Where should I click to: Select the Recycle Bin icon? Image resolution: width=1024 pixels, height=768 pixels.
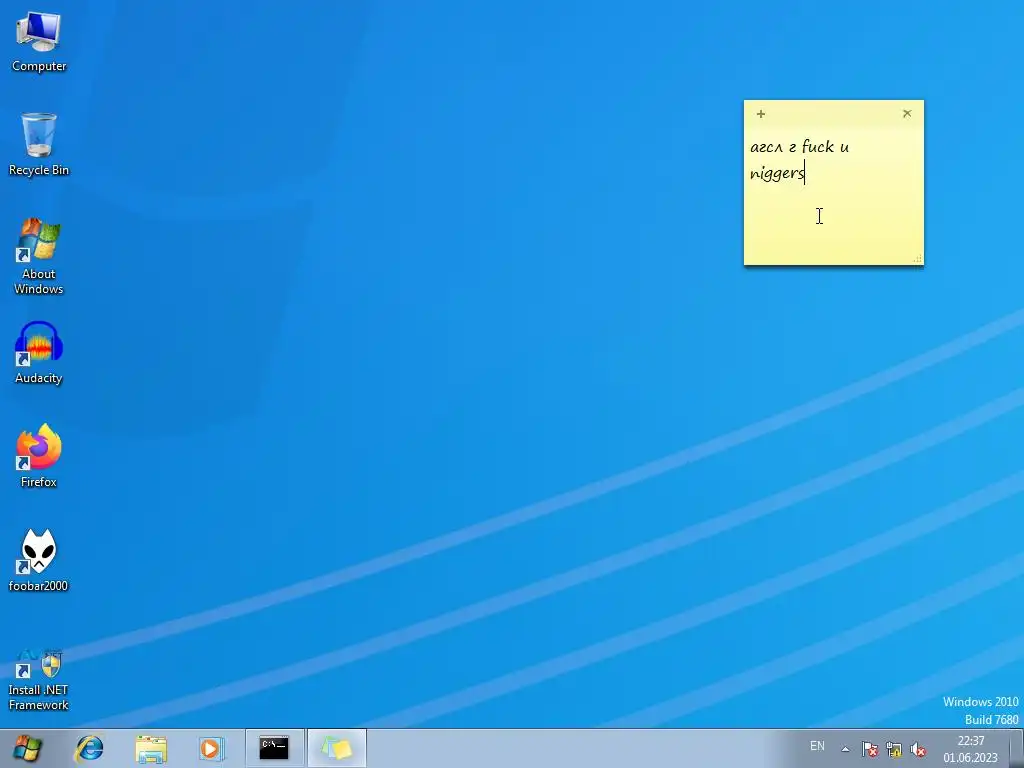(39, 144)
